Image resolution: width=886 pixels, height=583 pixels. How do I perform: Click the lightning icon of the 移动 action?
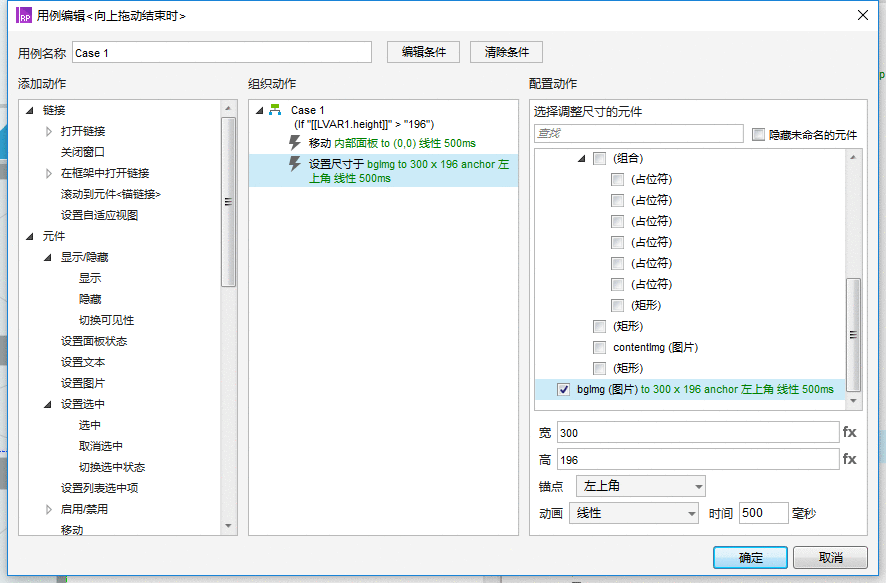294,142
